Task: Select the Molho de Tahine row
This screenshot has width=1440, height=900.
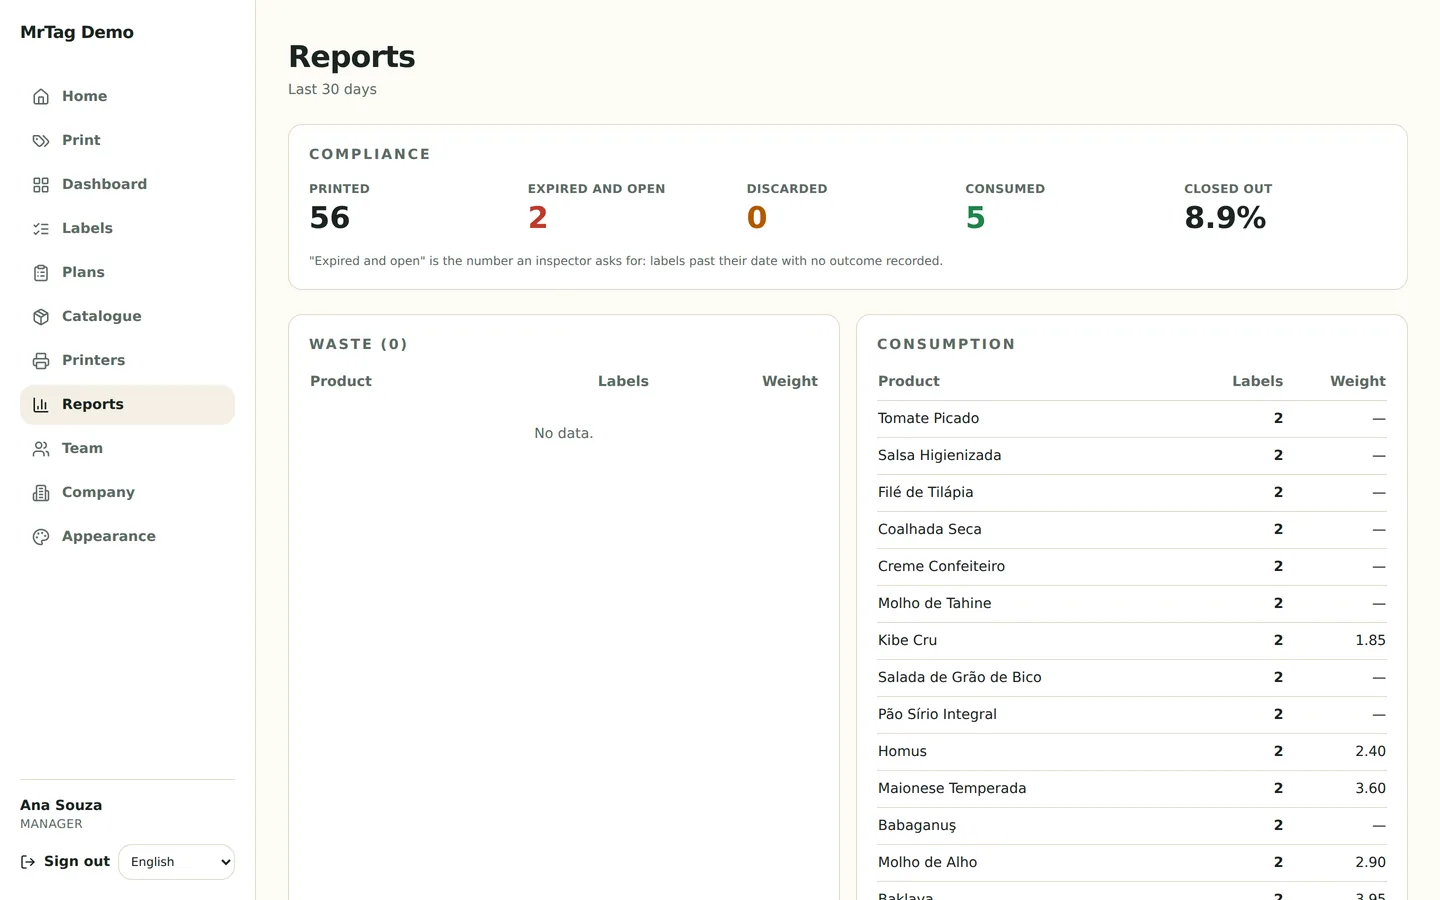Action: tap(1132, 603)
